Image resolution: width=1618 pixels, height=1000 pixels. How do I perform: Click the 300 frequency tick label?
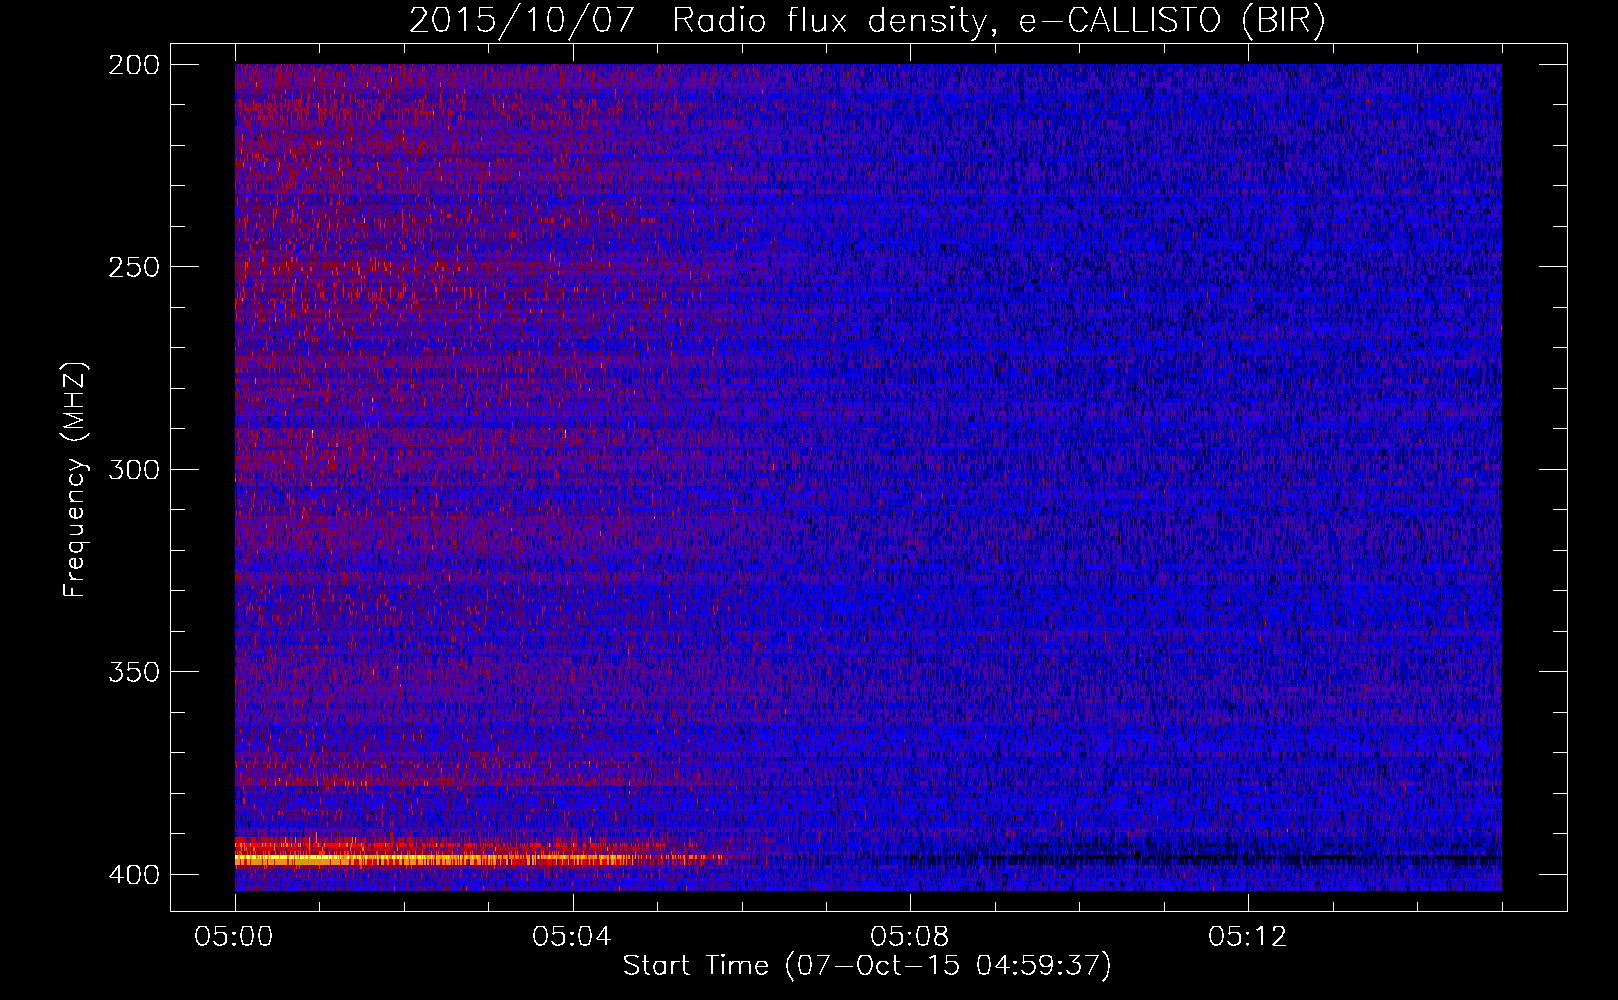[133, 470]
